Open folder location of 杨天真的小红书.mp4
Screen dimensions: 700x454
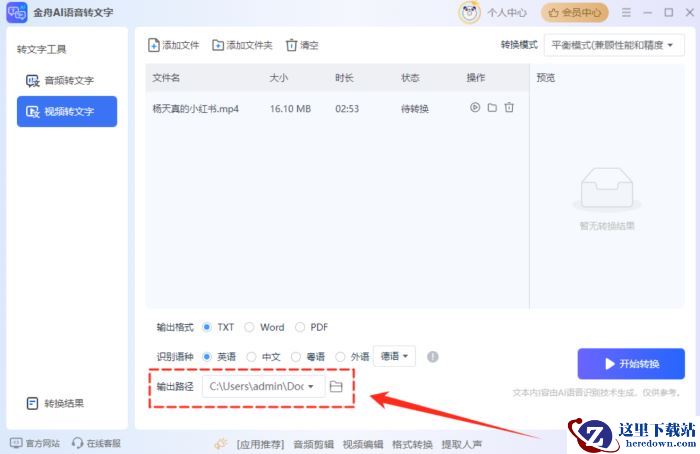492,108
